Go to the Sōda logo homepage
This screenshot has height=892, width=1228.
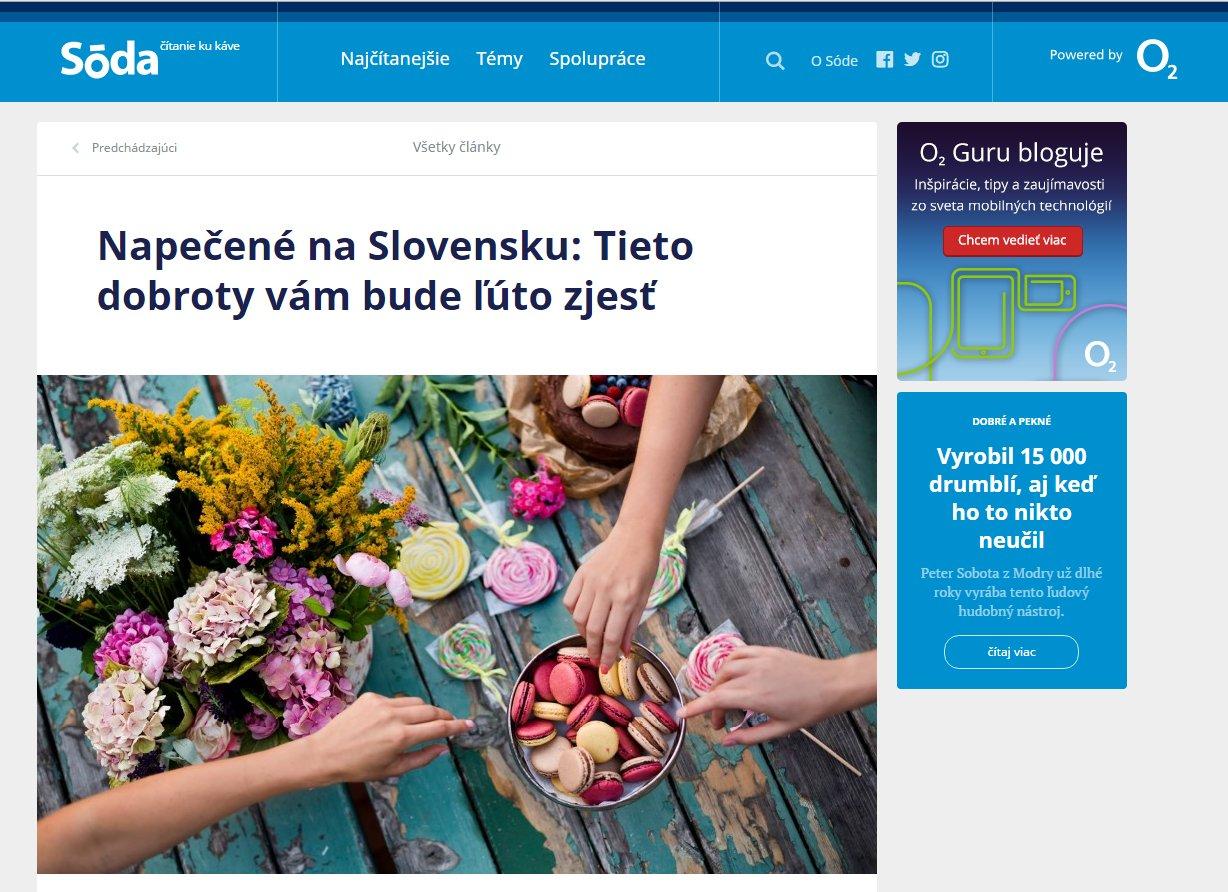[x=110, y=59]
